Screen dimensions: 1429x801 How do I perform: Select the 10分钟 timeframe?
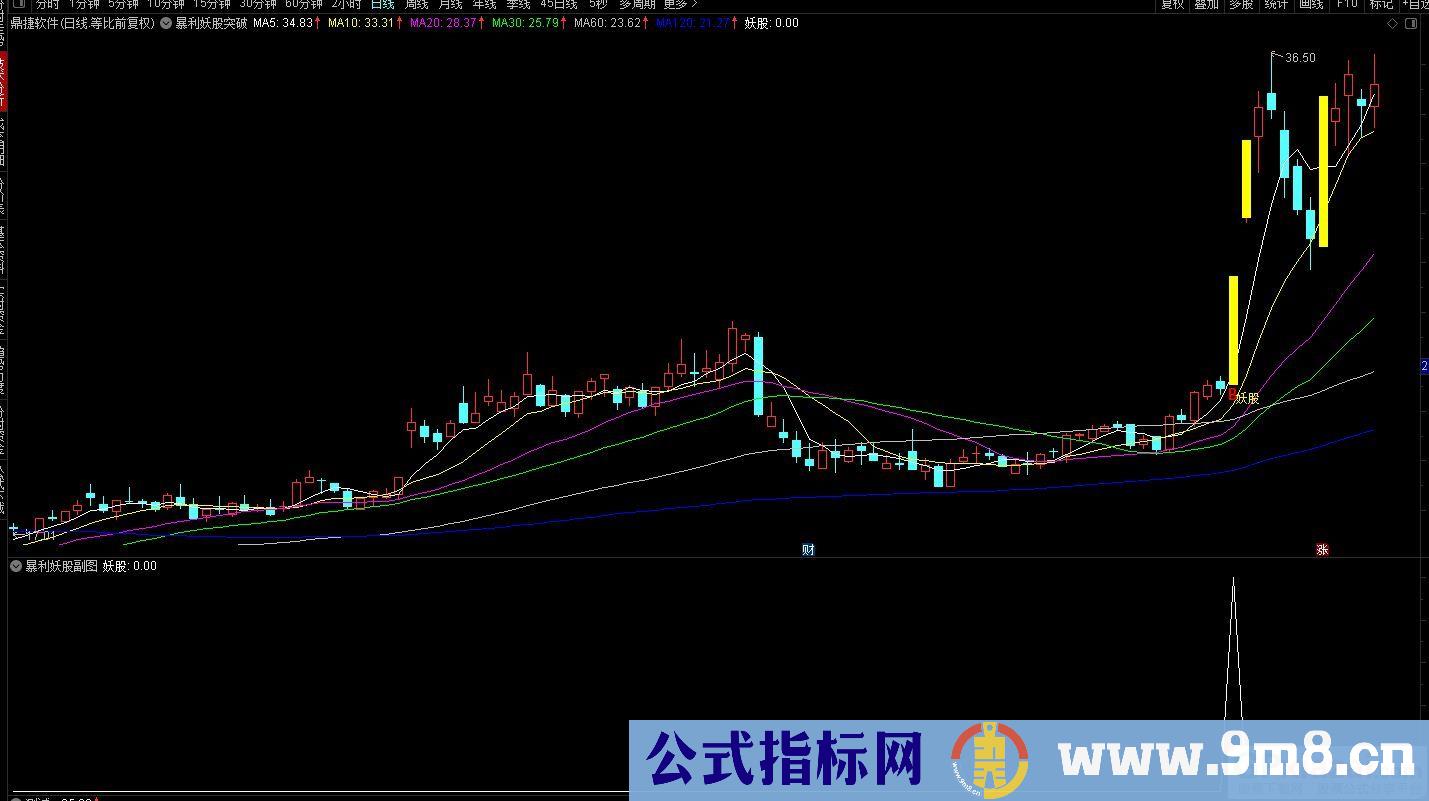[166, 5]
